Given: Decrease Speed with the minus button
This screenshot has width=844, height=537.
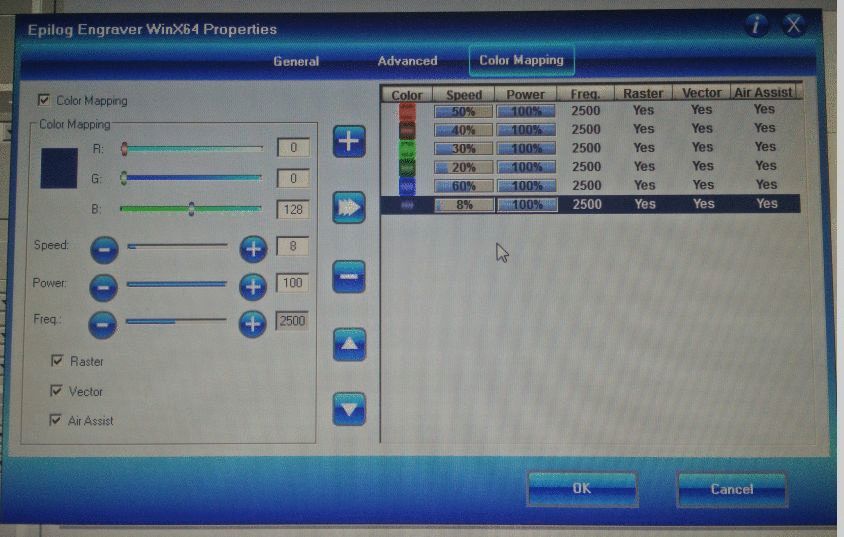Looking at the screenshot, I should coord(104,250).
